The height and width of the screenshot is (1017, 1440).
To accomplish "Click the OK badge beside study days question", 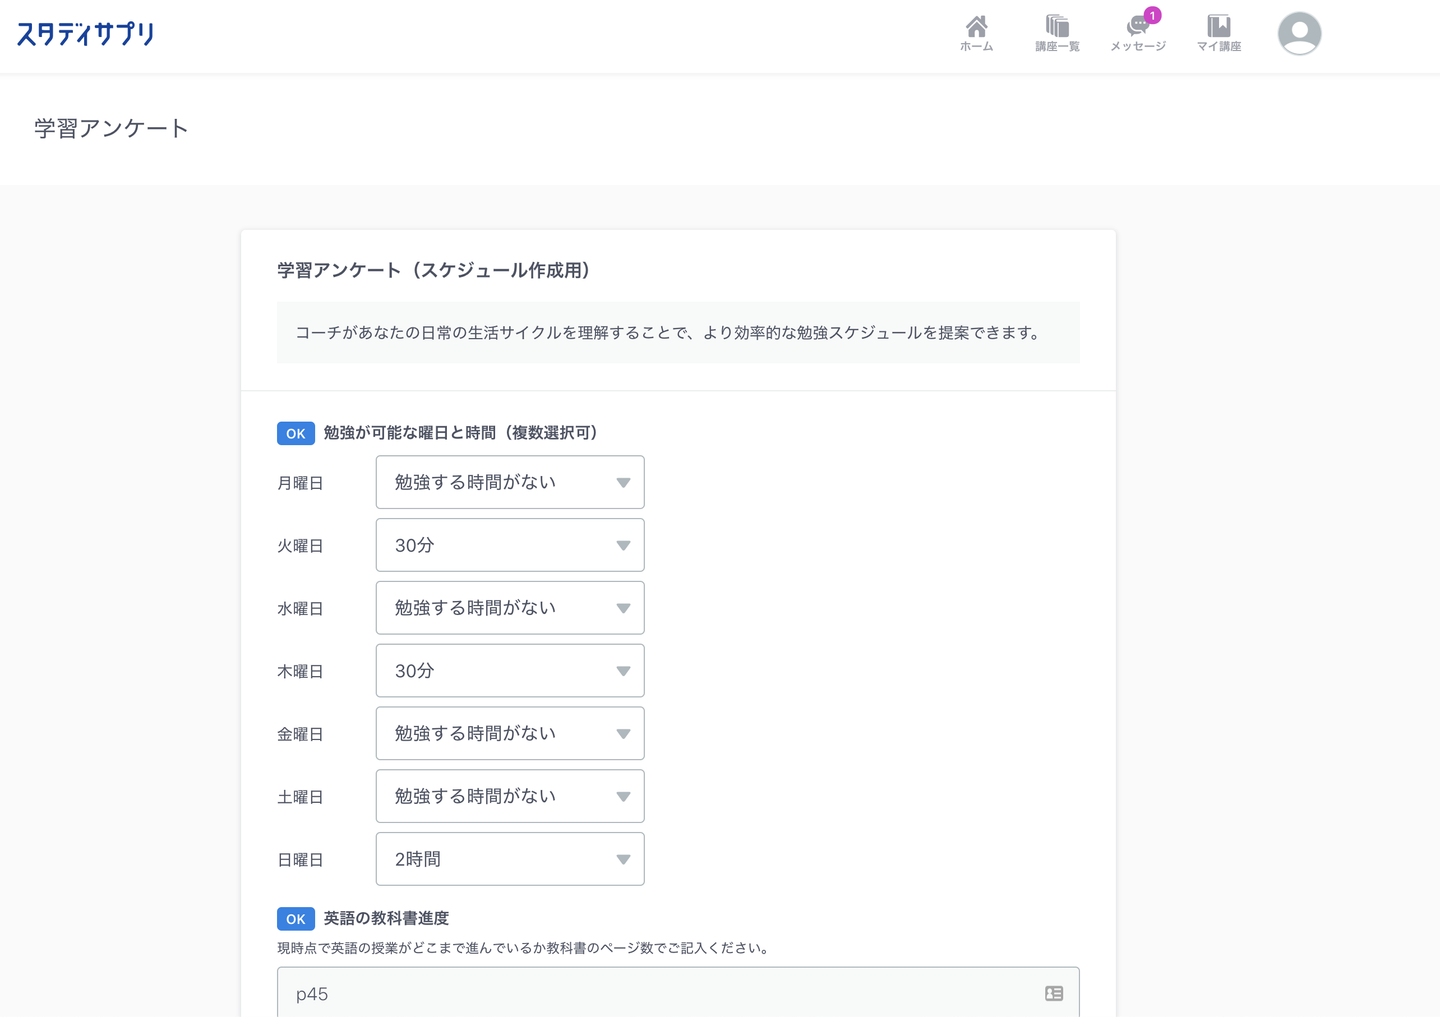I will point(295,433).
